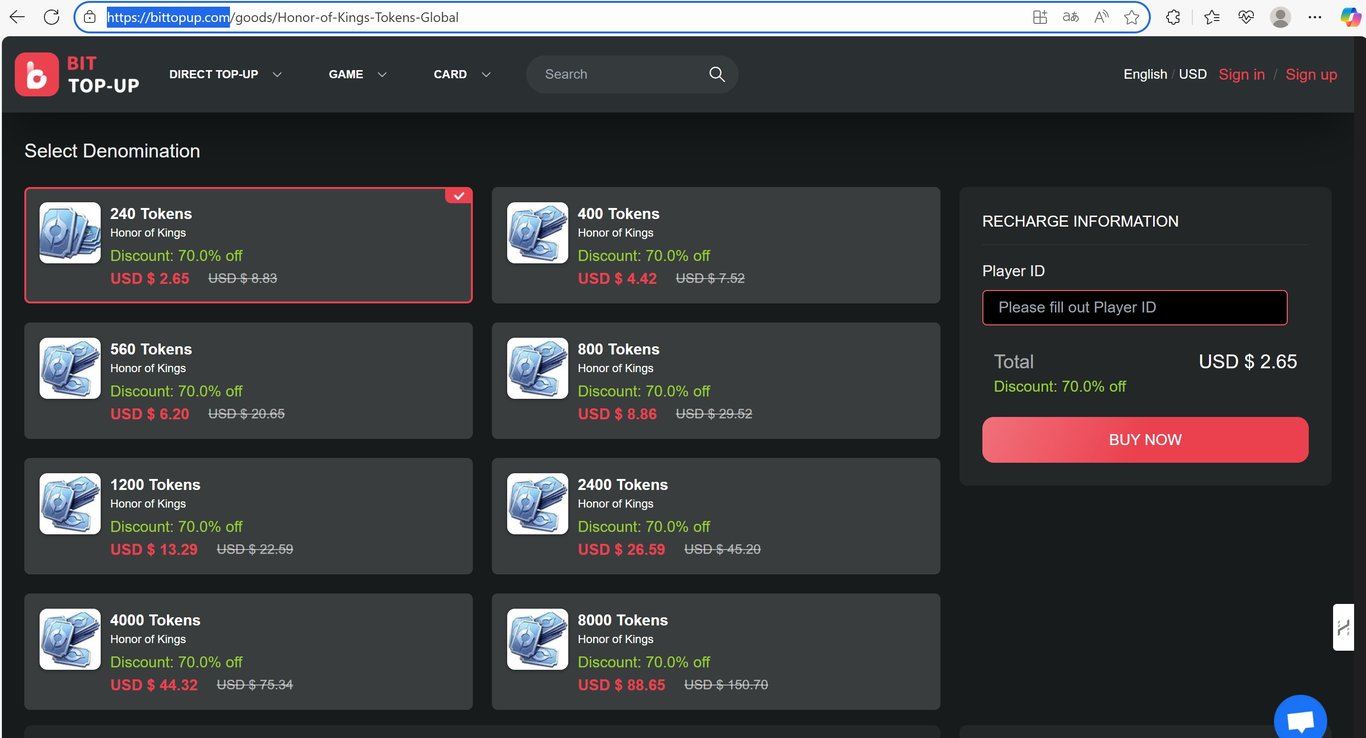This screenshot has height=738, width=1366.
Task: Click the Select Denomination heading
Action: 112,151
